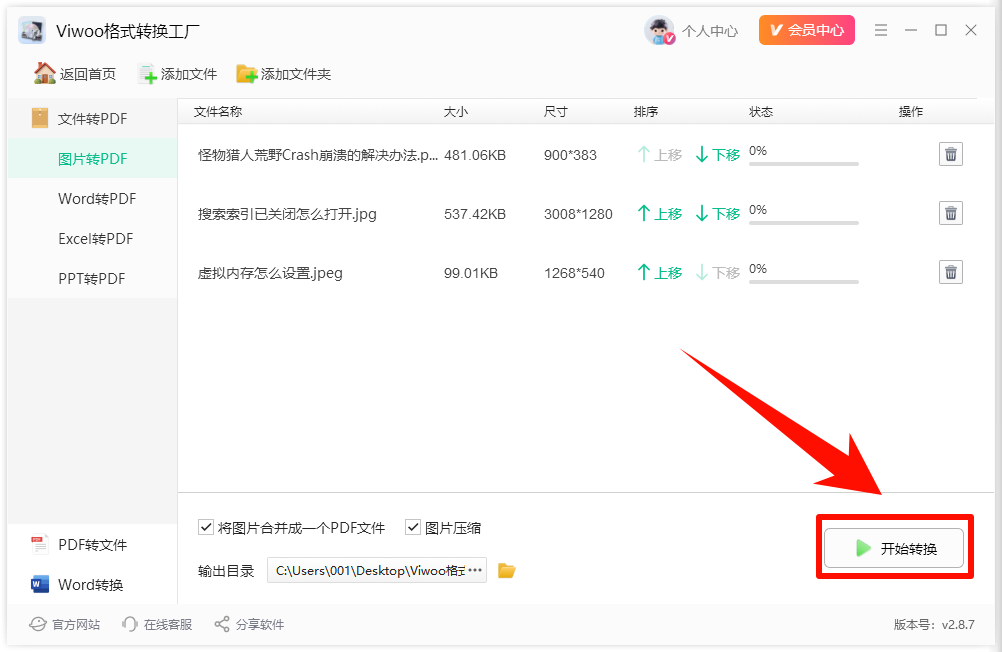
Task: Move 搜索索引已关闭怎么打开.jpg down with 下移
Action: 718,213
